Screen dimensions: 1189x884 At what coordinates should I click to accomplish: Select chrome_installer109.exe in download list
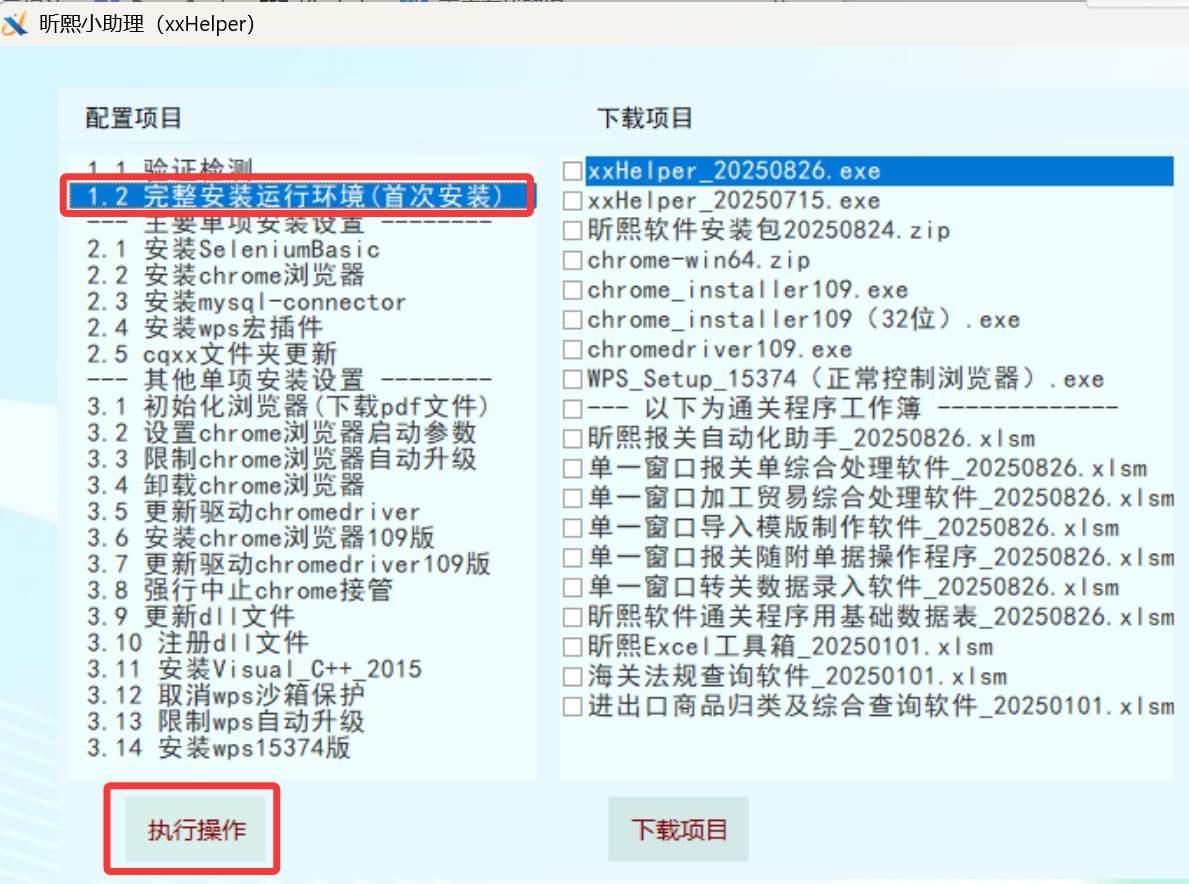click(x=747, y=290)
